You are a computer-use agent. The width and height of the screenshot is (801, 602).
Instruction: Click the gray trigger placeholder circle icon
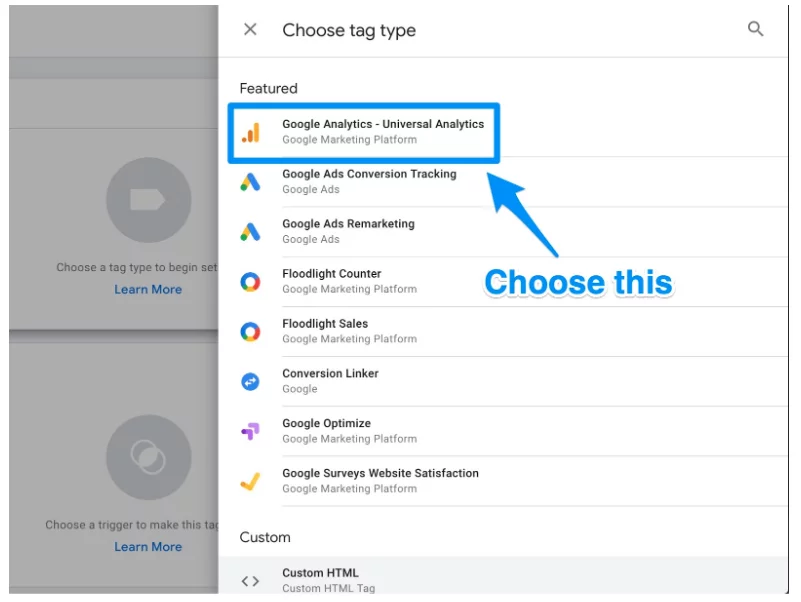(148, 456)
